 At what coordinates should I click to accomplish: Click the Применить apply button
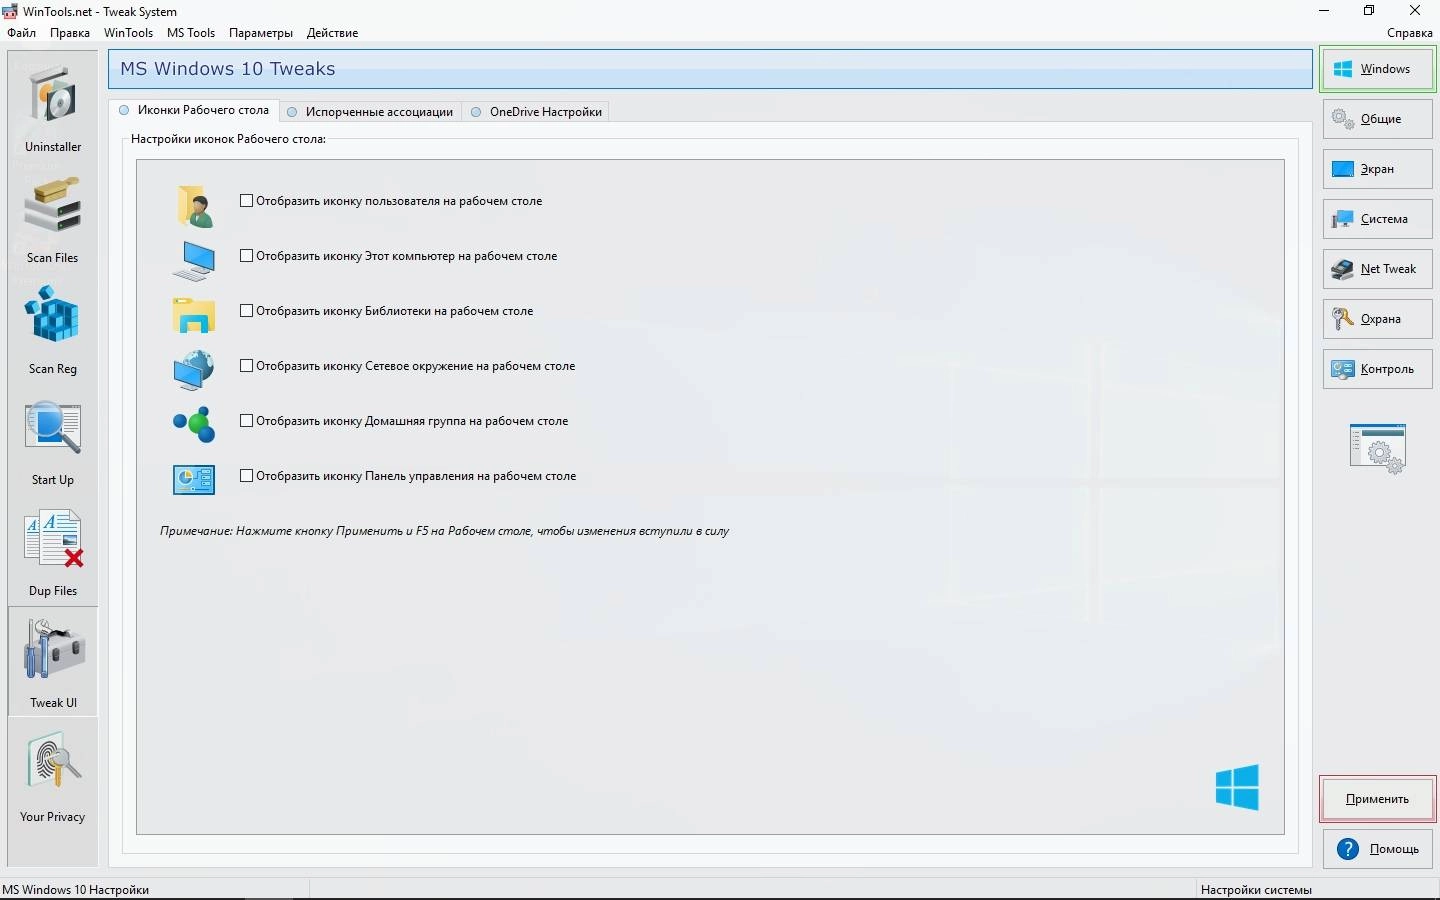[1377, 799]
